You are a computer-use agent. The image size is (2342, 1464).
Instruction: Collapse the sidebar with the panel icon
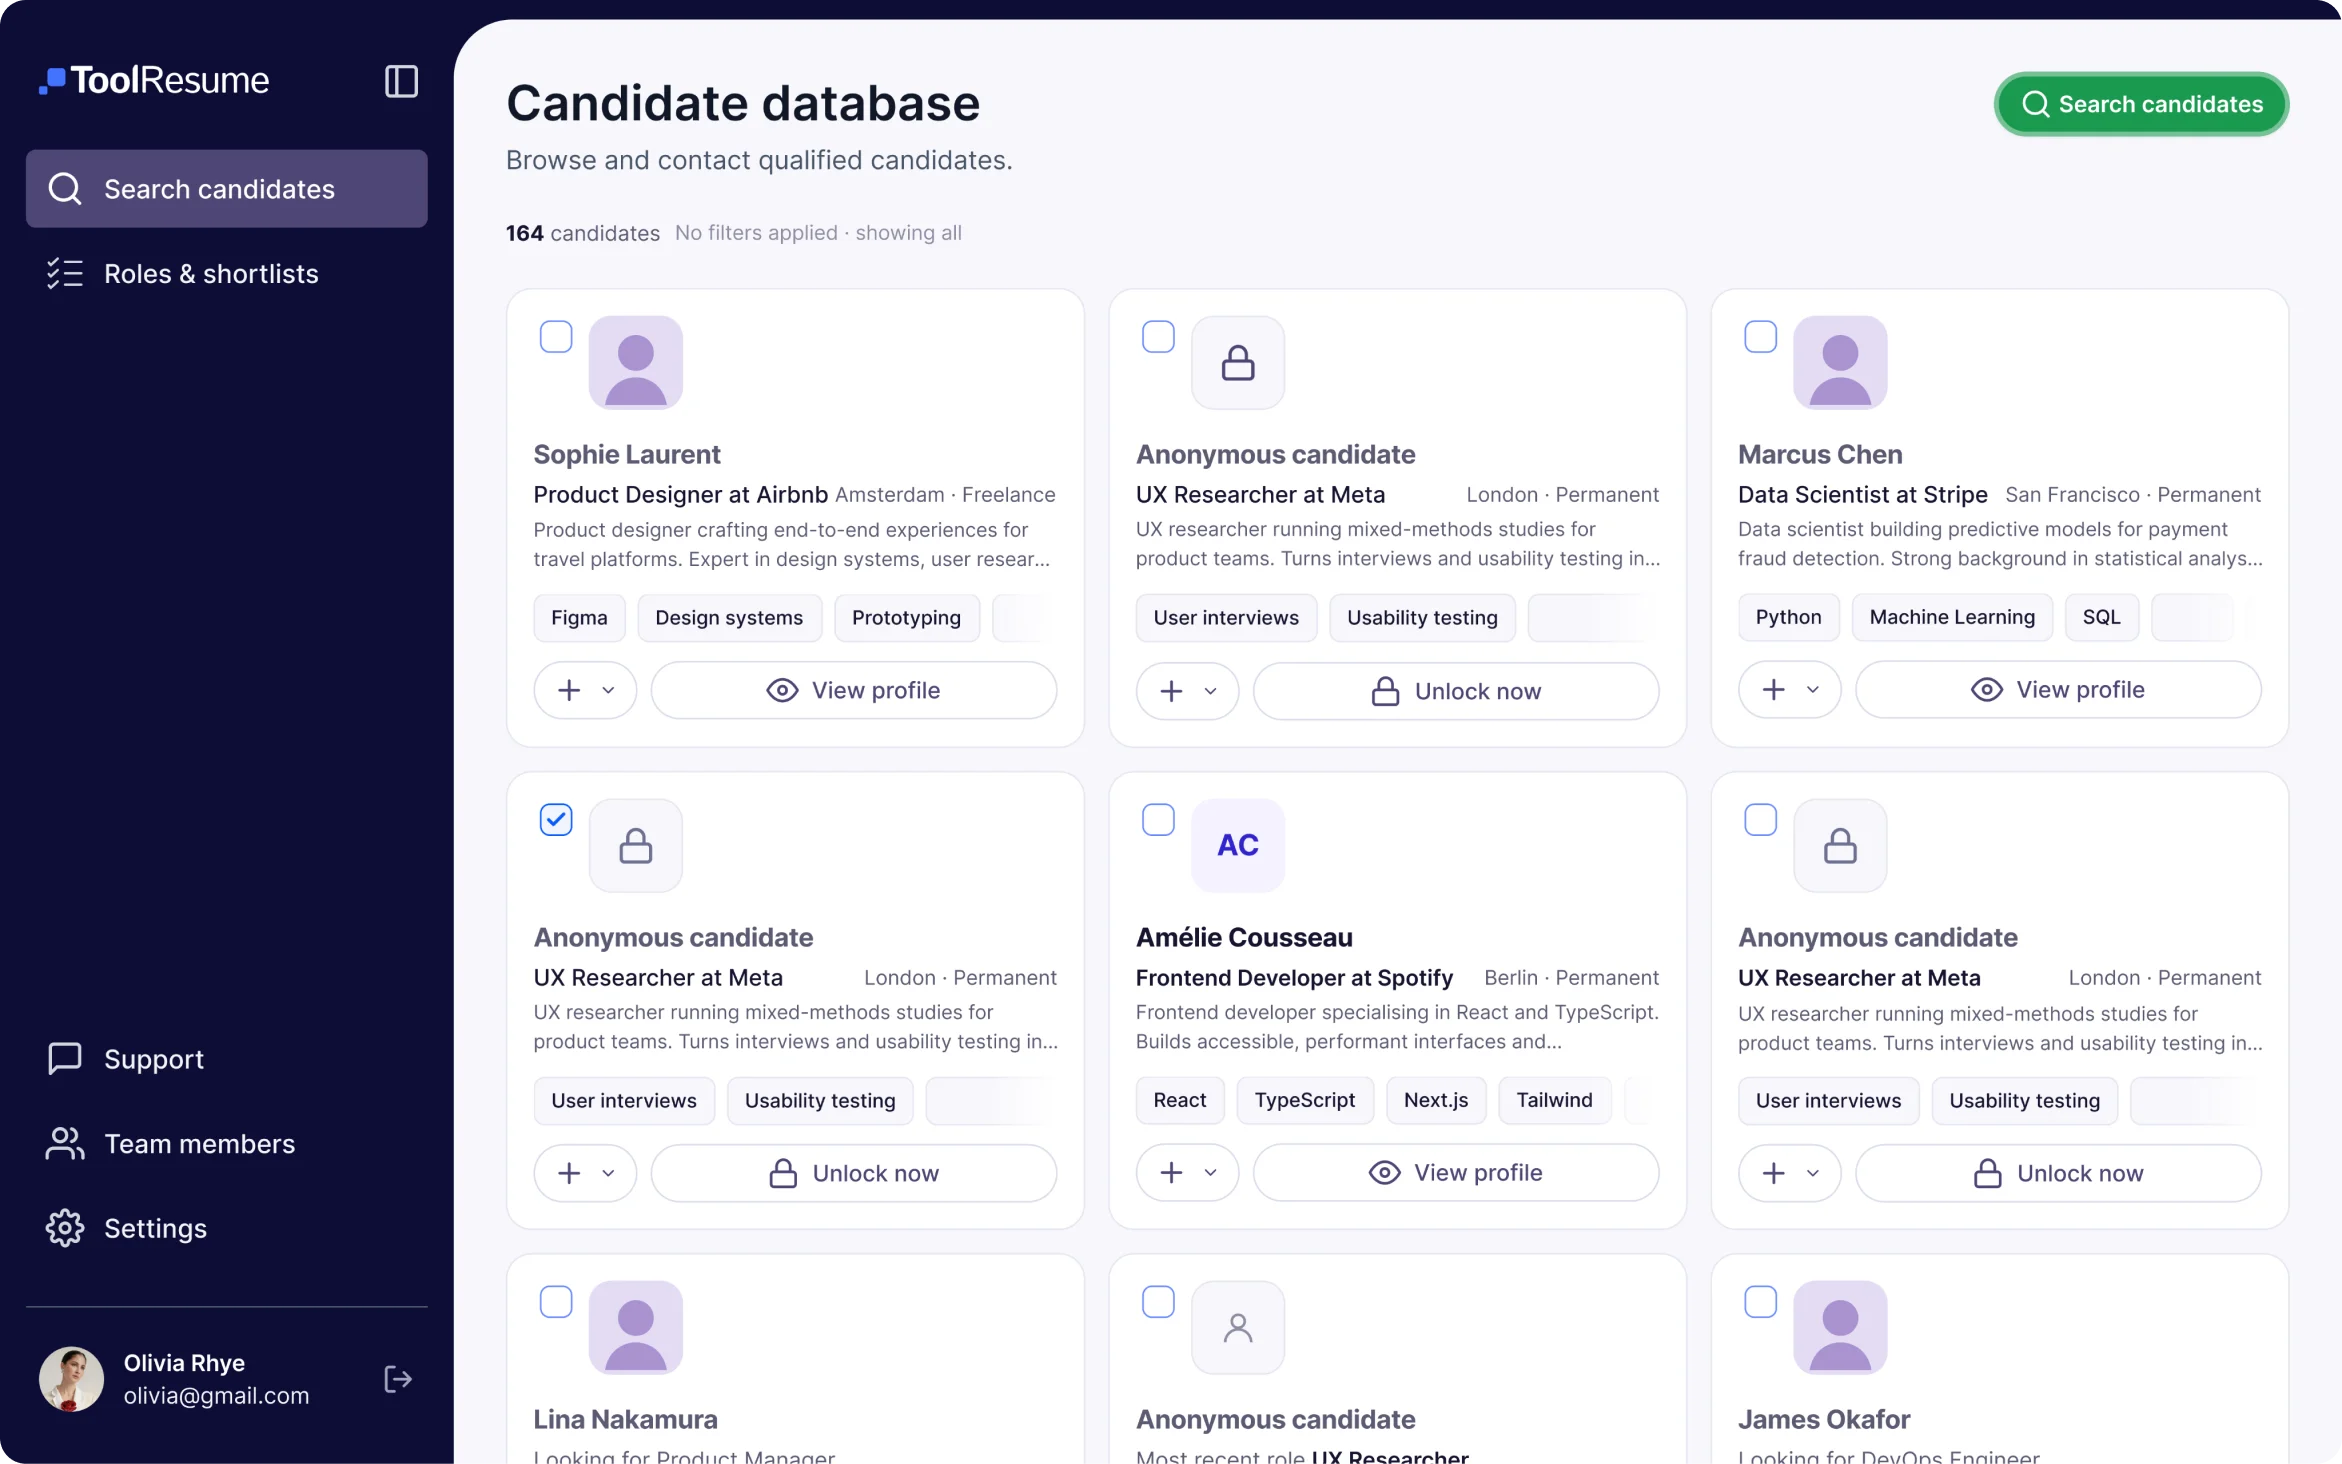pyautogui.click(x=401, y=81)
